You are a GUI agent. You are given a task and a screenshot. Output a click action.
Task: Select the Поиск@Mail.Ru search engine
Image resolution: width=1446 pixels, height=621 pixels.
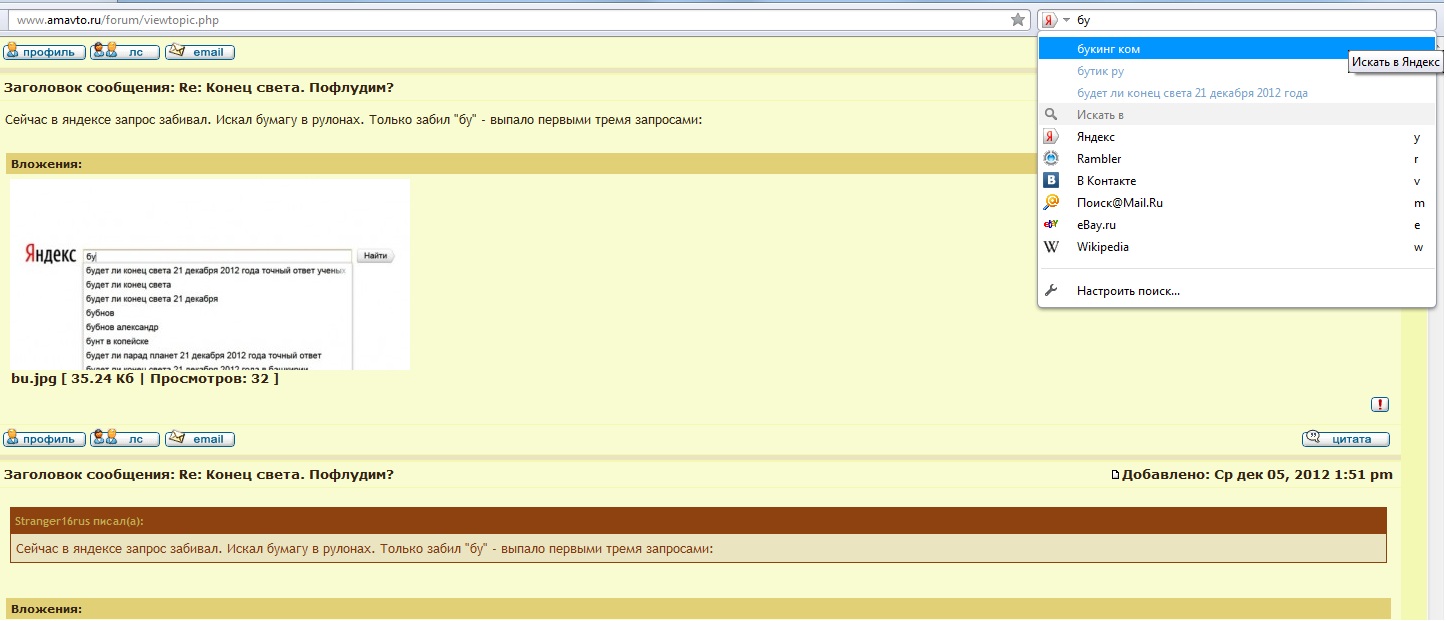pos(1119,203)
